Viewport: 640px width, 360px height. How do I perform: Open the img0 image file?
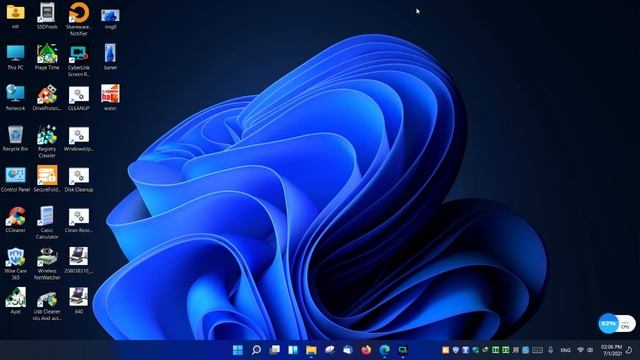pyautogui.click(x=110, y=18)
